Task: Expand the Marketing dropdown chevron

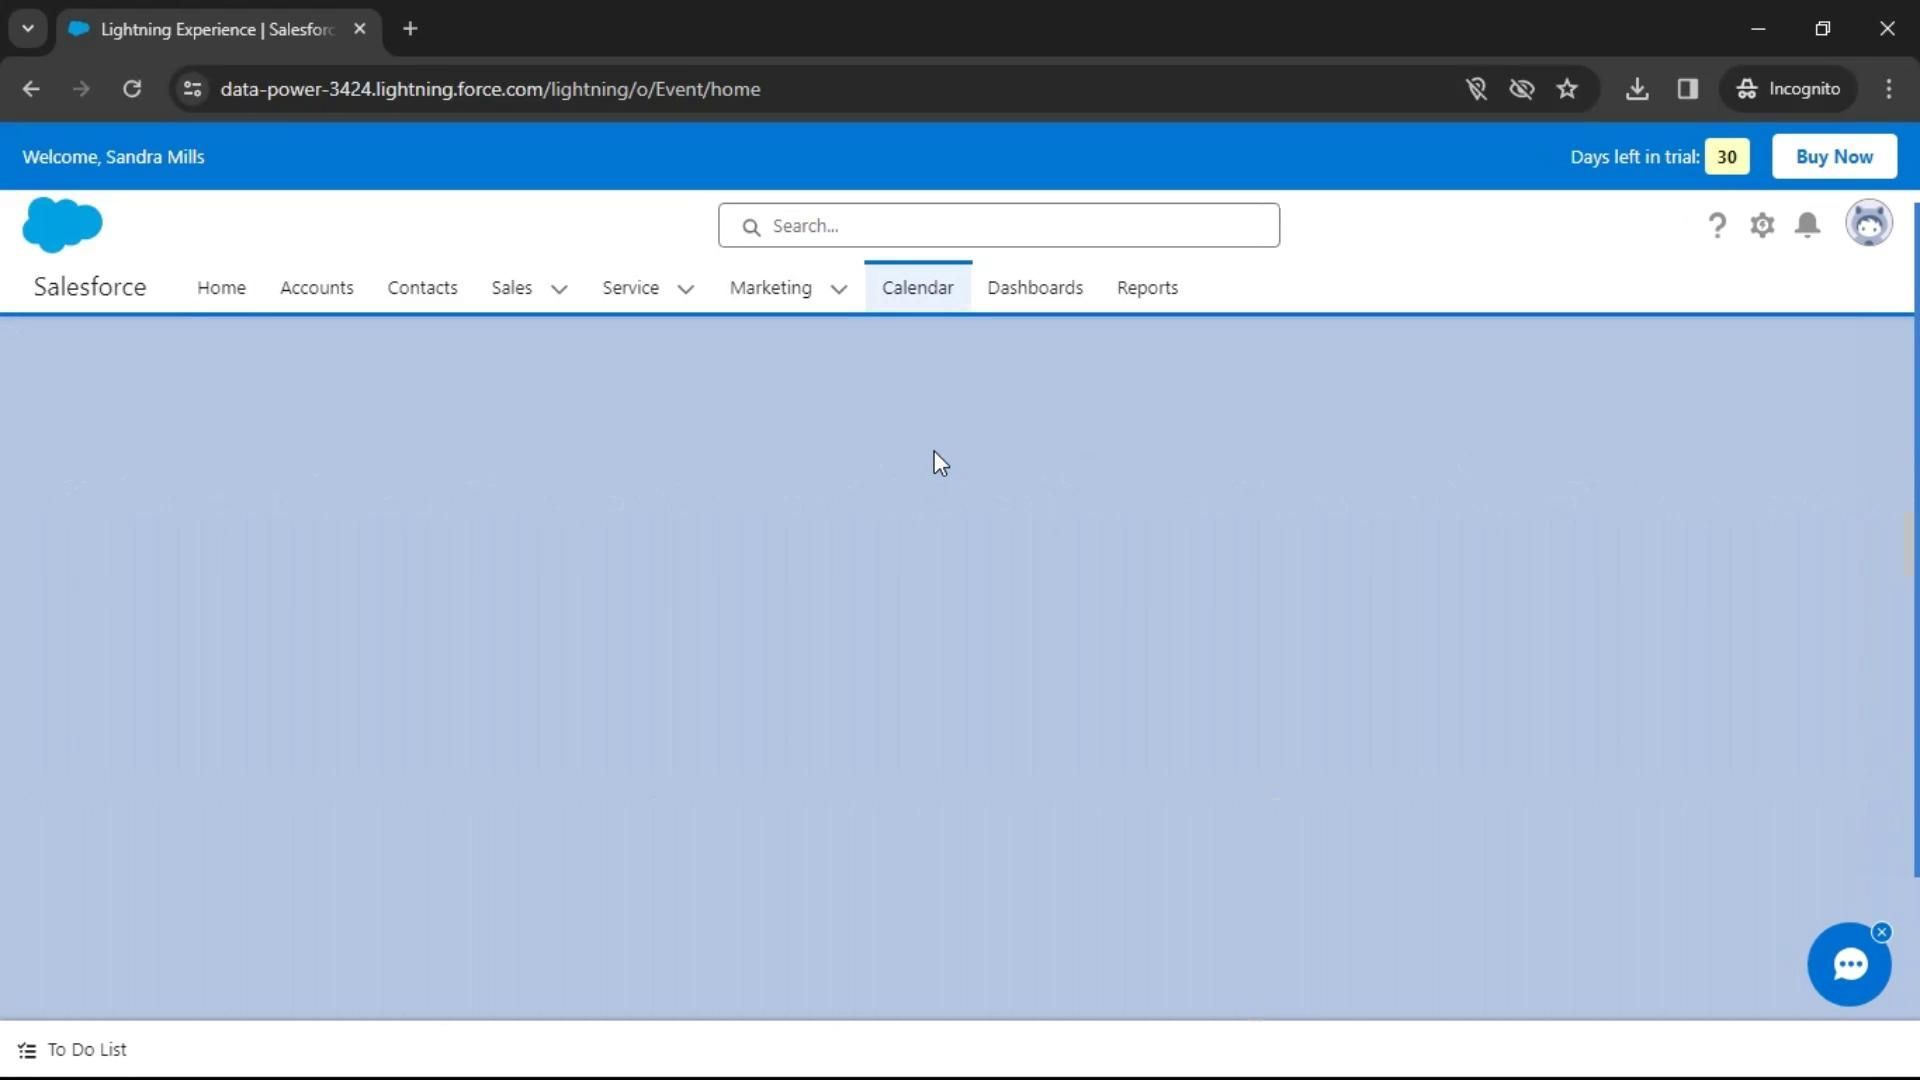Action: (839, 289)
